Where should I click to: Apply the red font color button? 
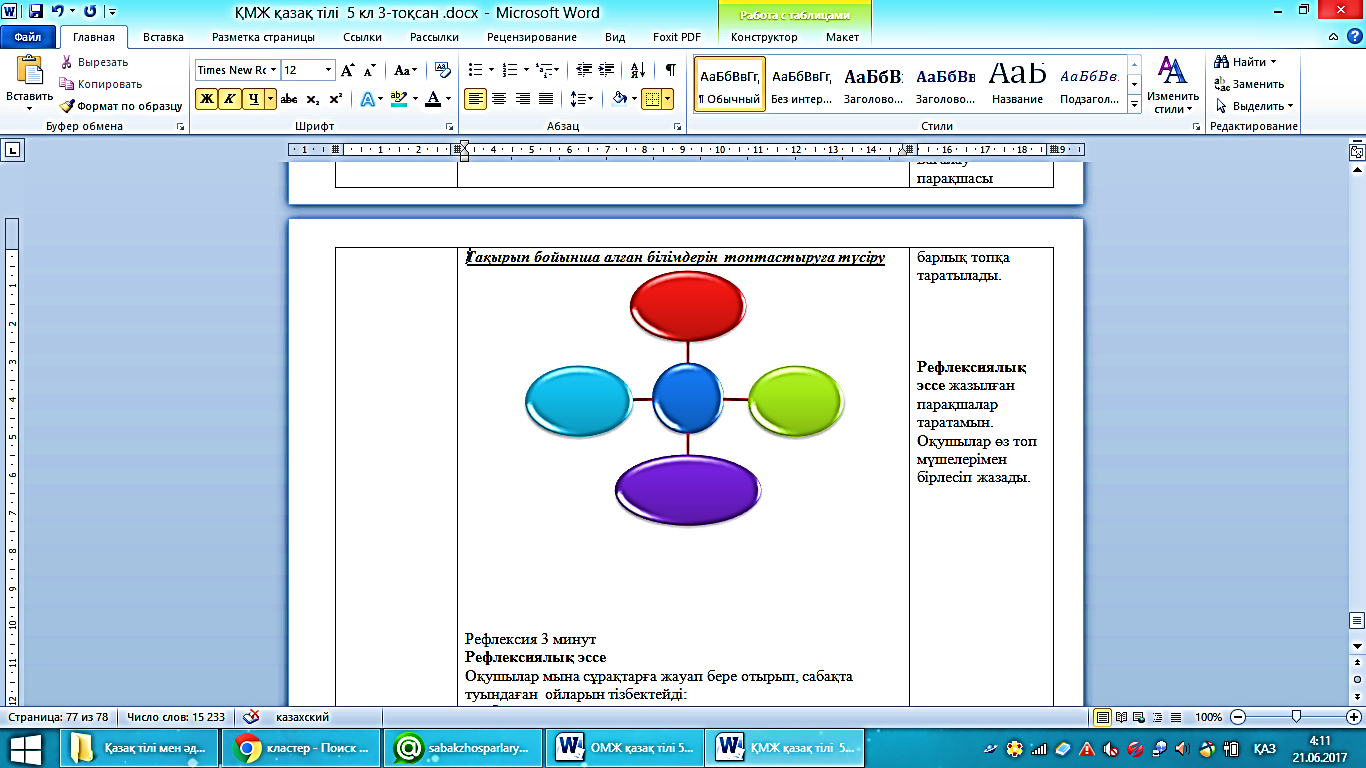(432, 99)
